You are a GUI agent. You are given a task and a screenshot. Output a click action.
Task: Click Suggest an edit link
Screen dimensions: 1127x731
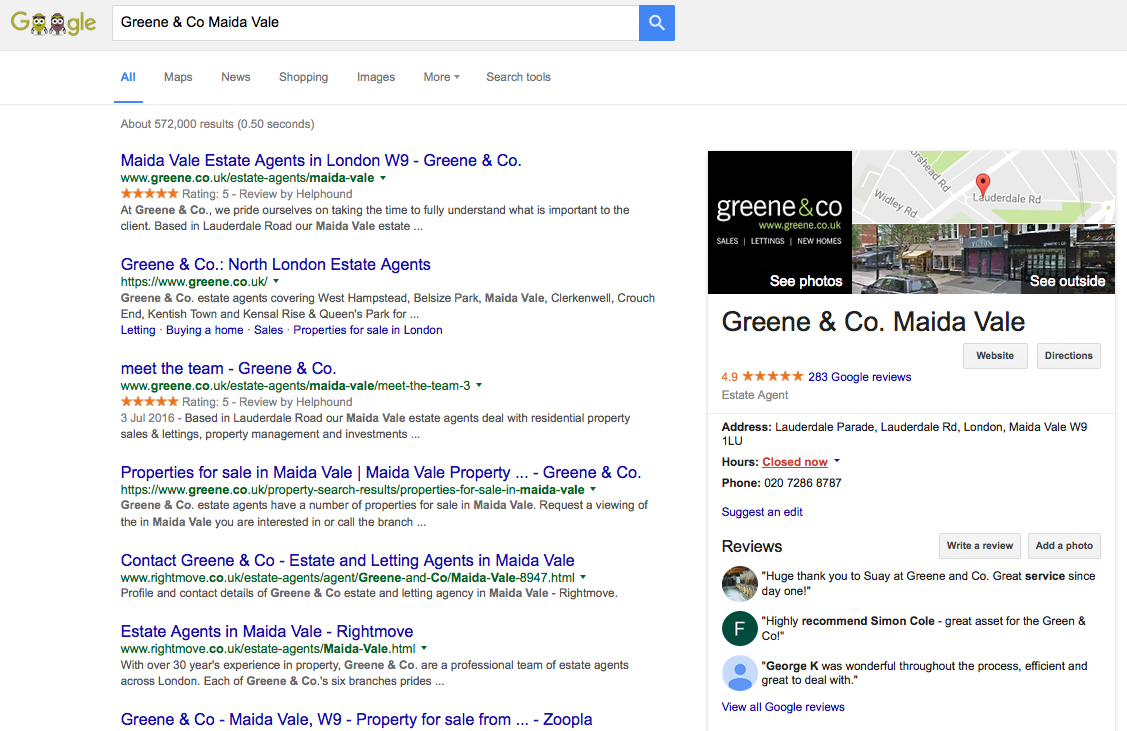coord(762,512)
